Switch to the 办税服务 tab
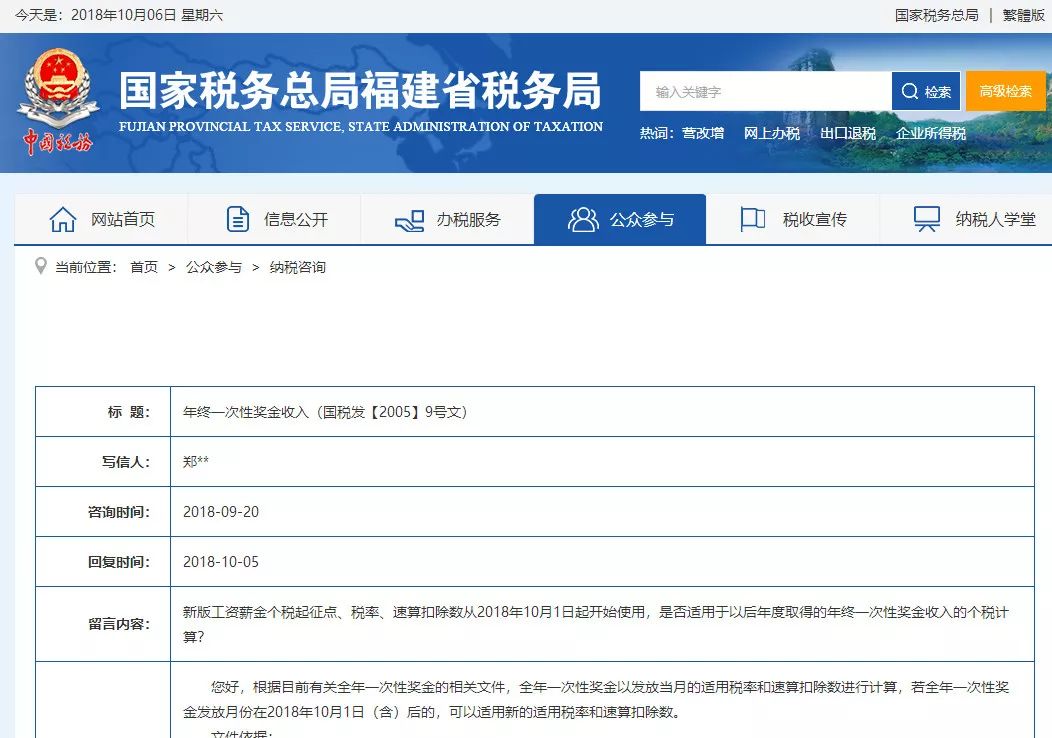The width and height of the screenshot is (1052, 738). pos(448,219)
